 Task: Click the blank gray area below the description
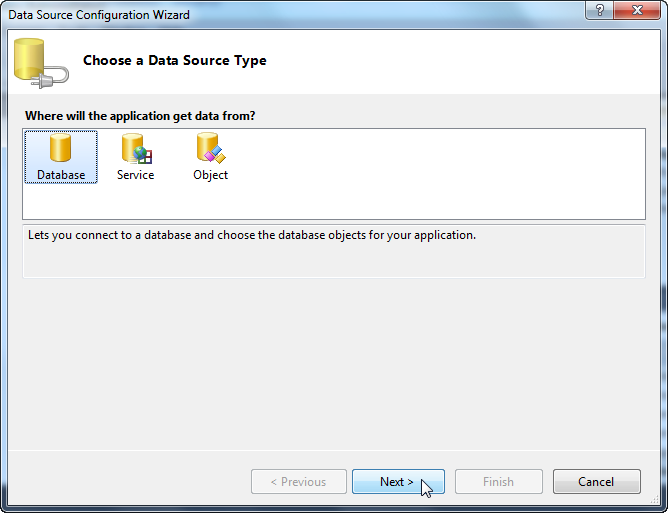pos(334,362)
